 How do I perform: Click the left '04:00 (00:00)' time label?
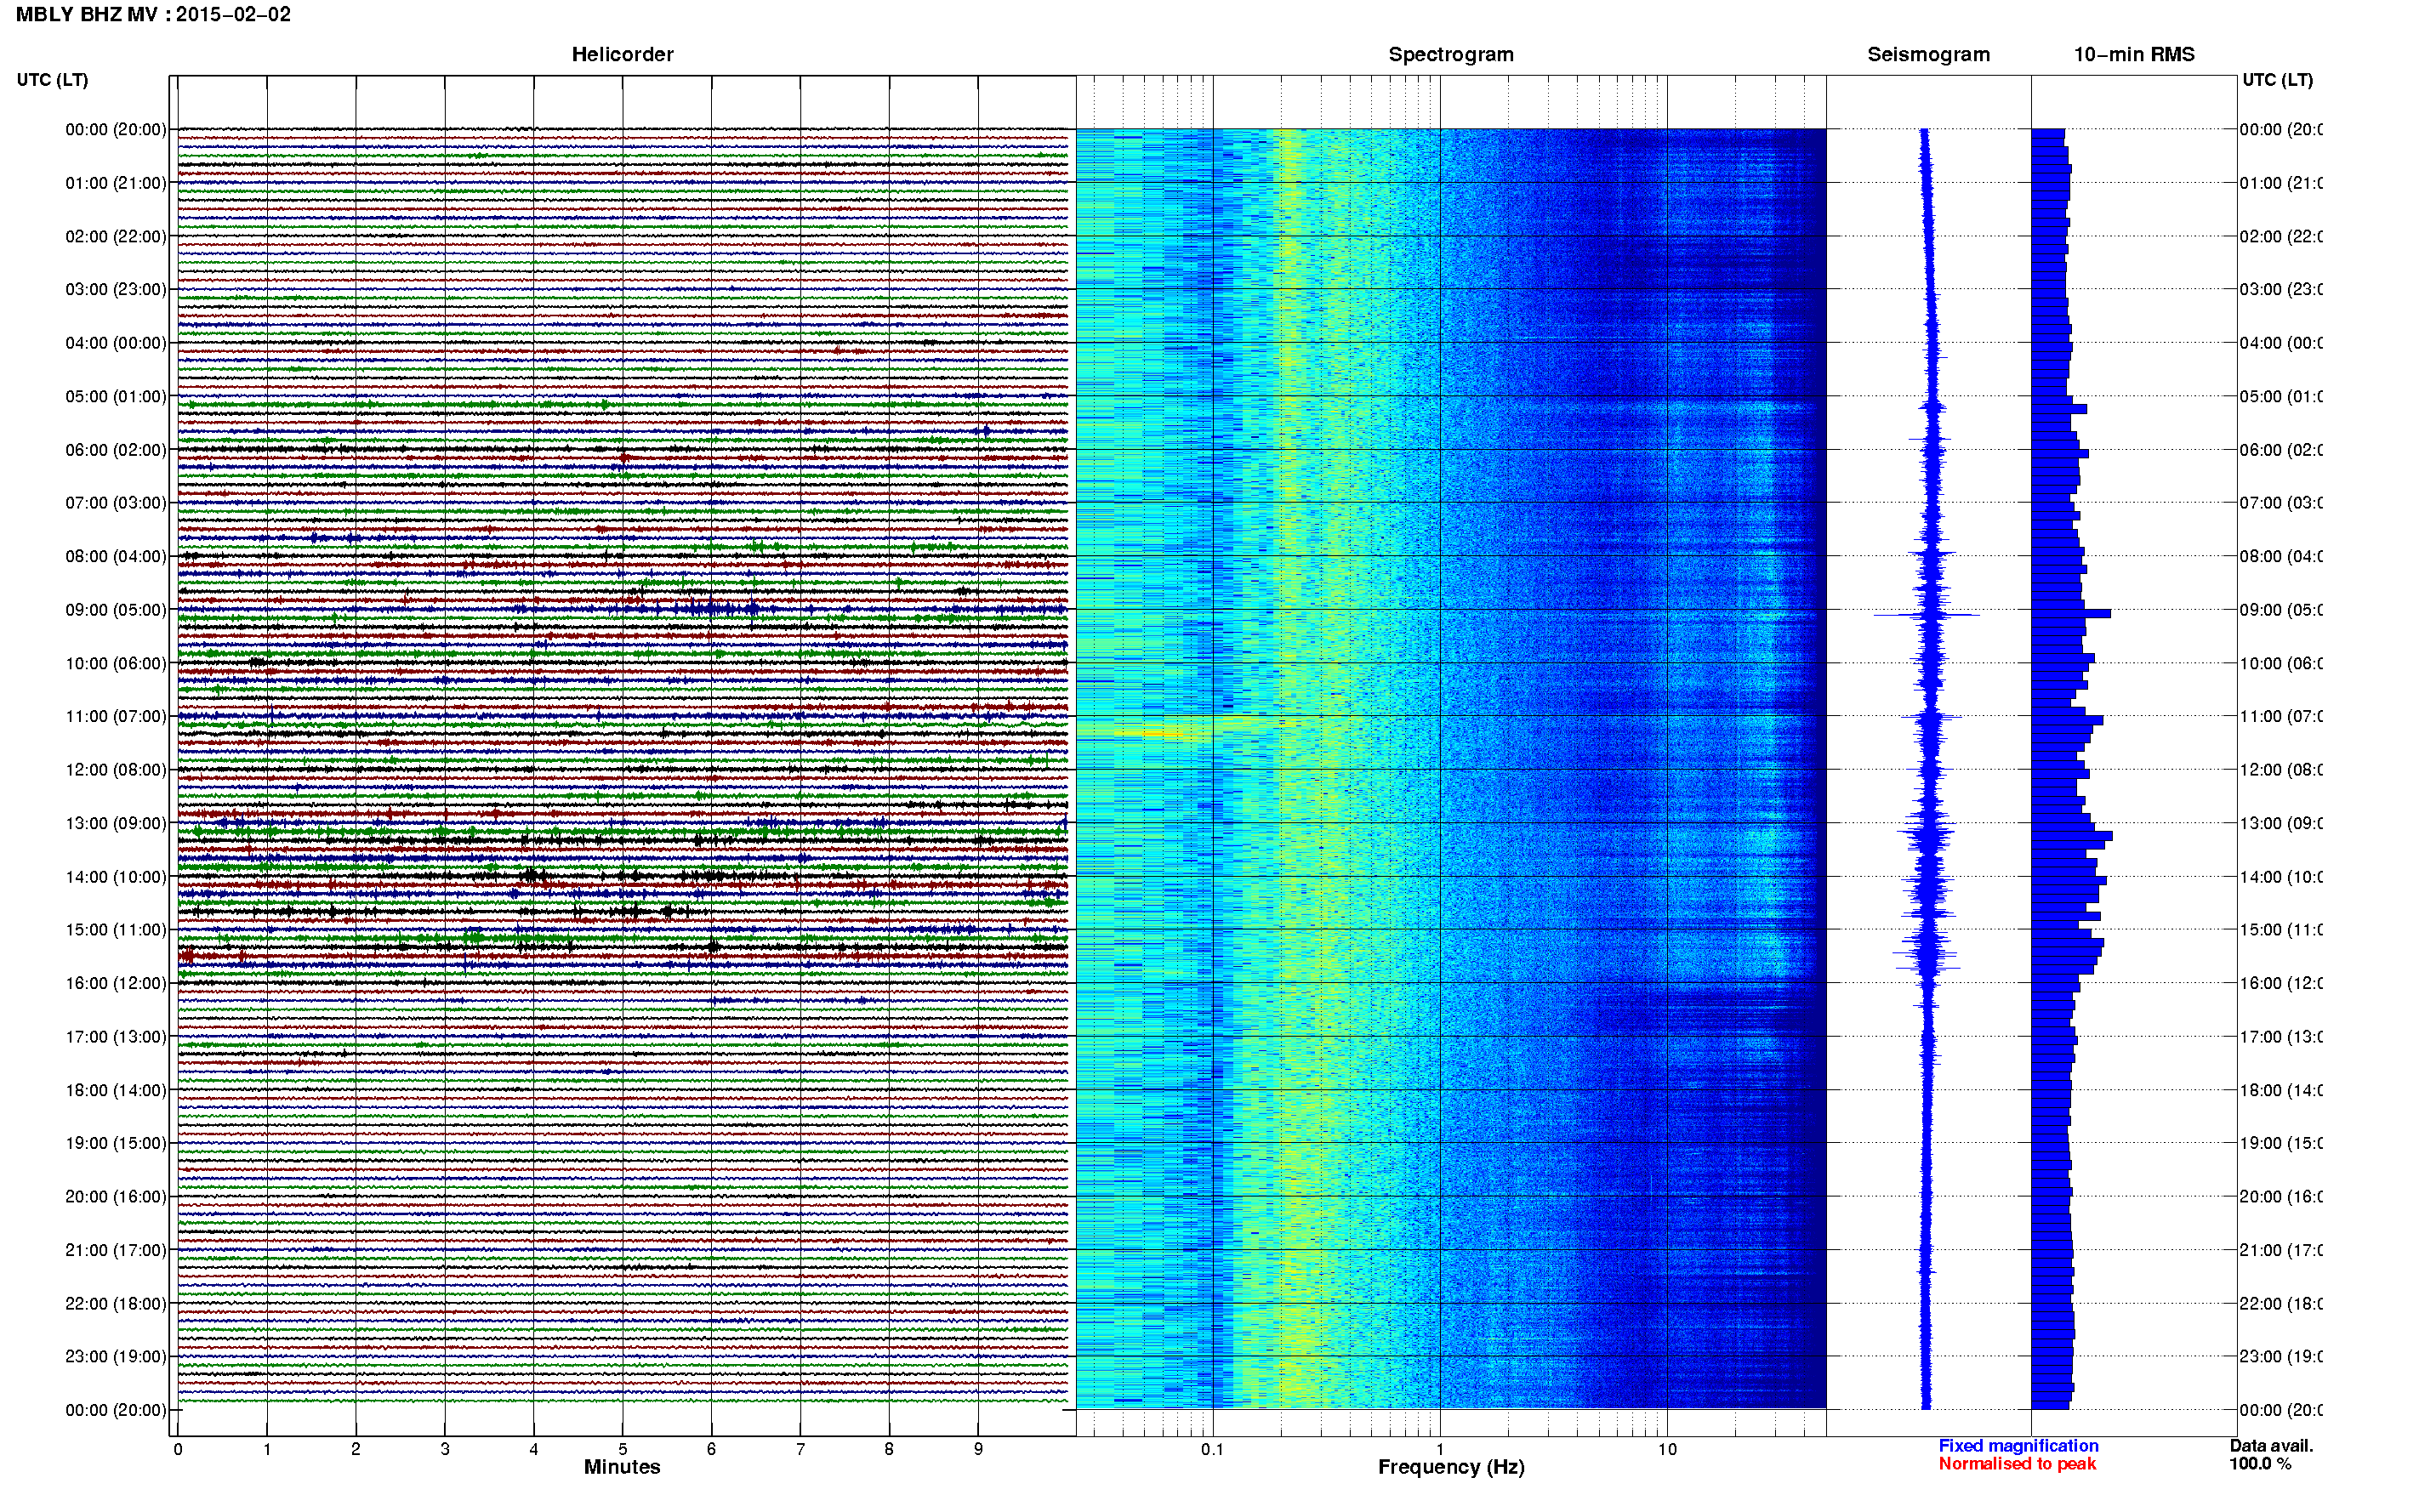tap(116, 343)
